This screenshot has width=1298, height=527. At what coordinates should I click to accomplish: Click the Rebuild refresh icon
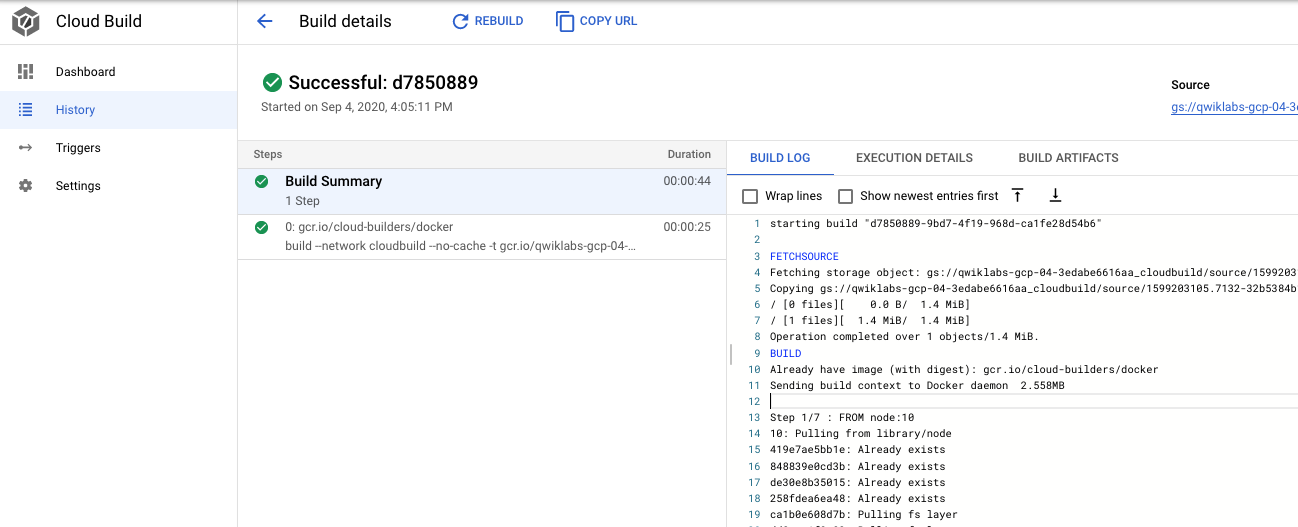[460, 21]
